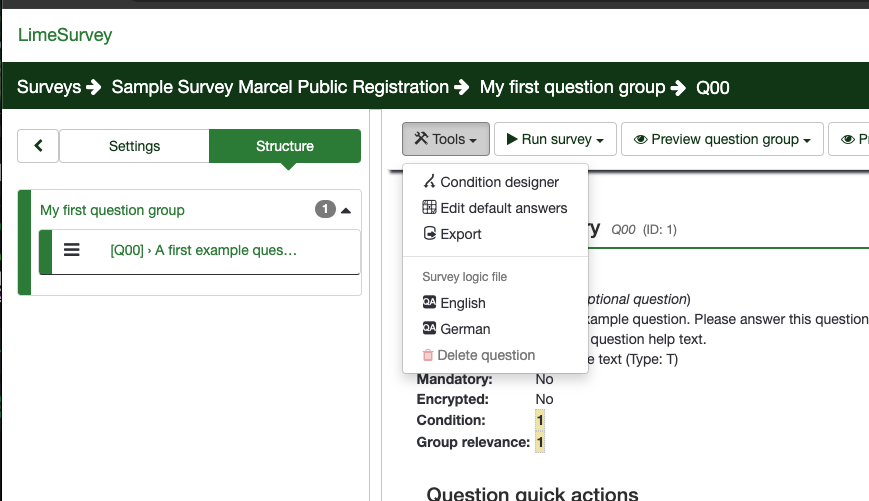Open the Preview question group dropdown
This screenshot has width=869, height=501.
[x=721, y=139]
